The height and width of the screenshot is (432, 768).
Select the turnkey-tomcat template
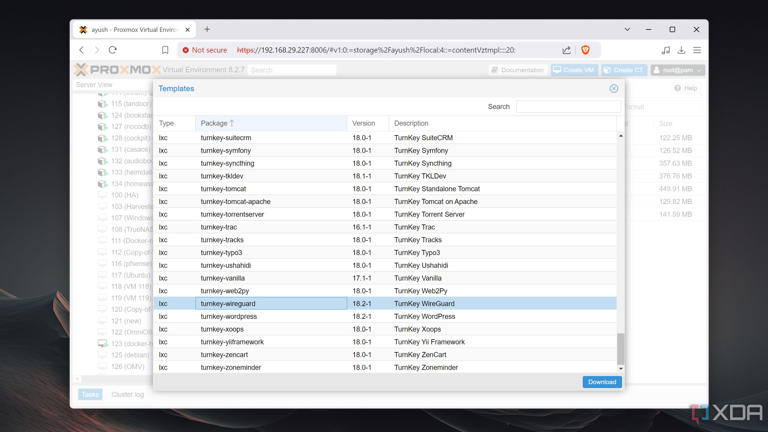(385, 189)
